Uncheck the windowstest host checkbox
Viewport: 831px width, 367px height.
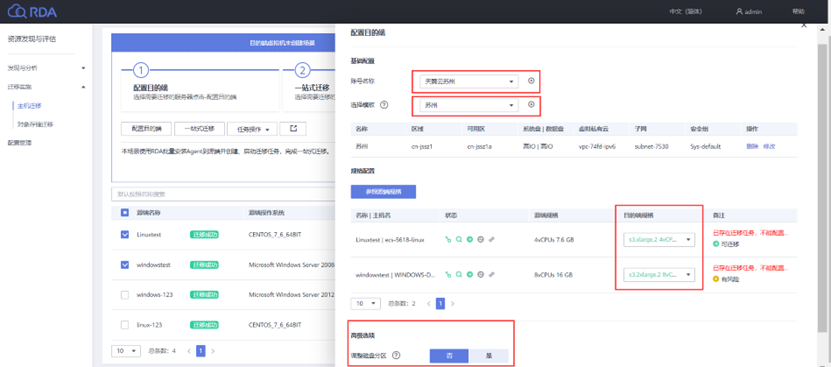[x=125, y=265]
